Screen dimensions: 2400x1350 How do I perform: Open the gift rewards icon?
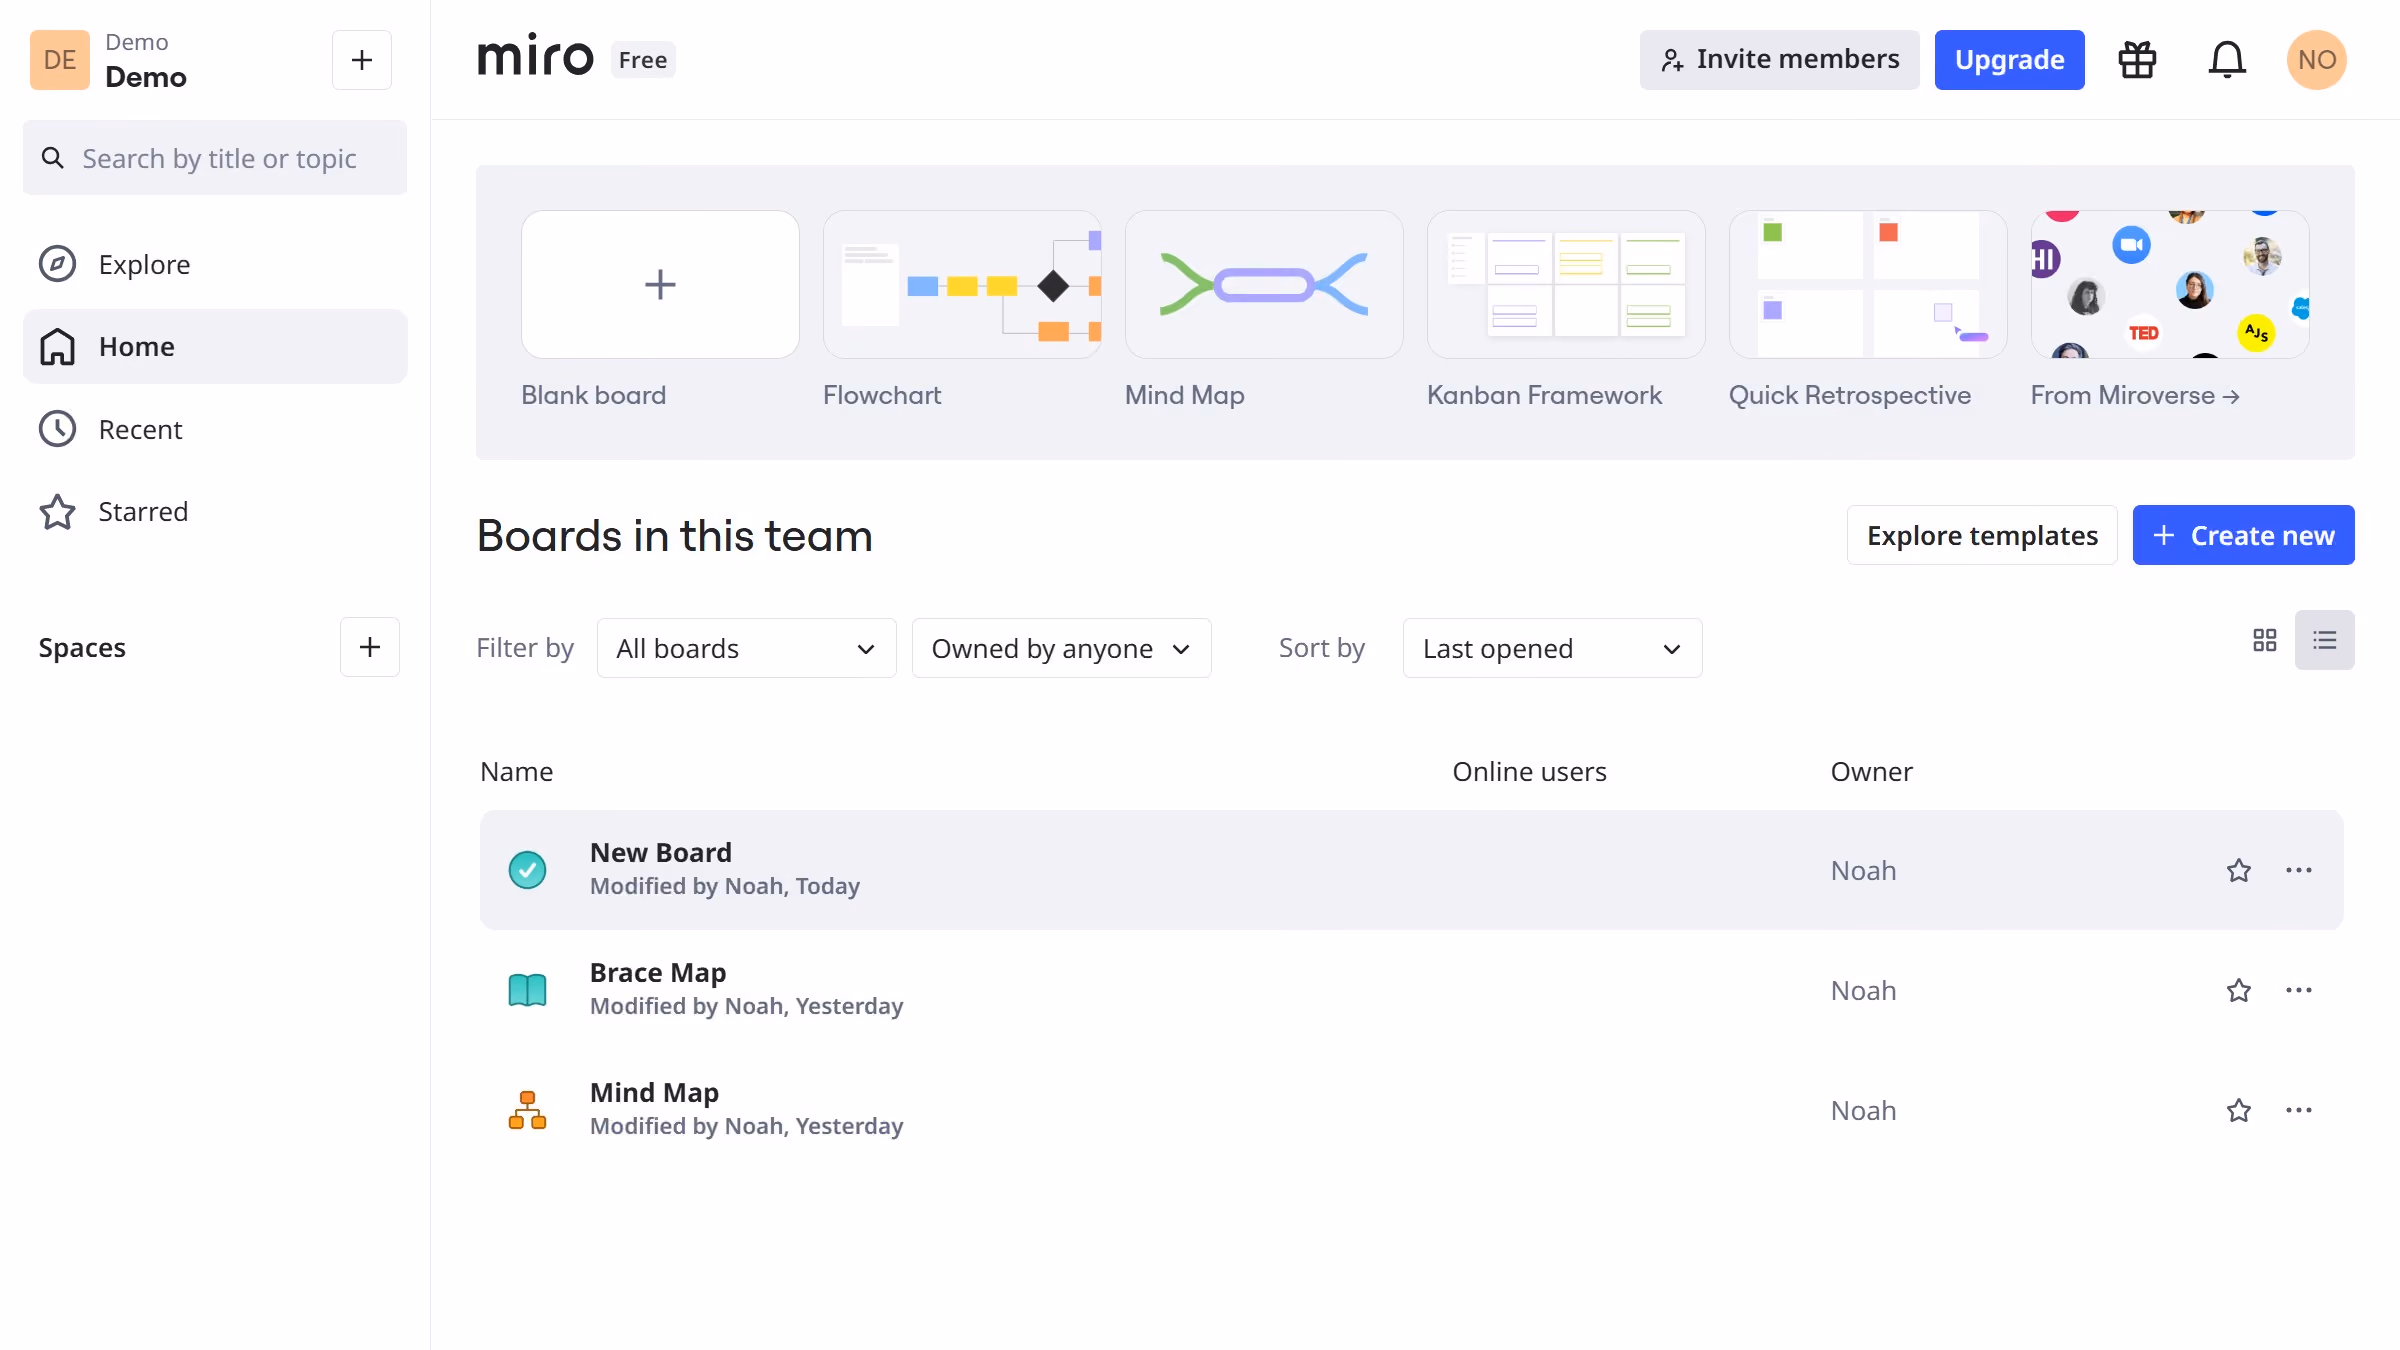click(x=2137, y=60)
